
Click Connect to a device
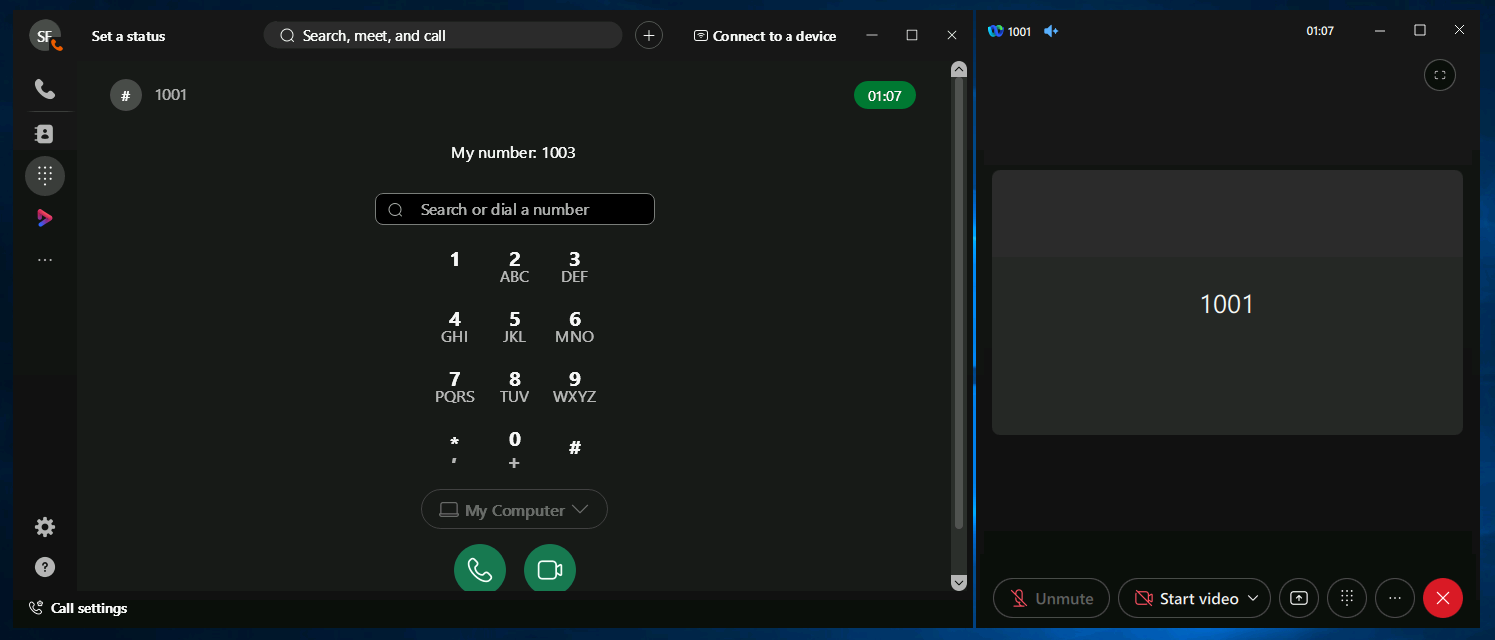point(764,36)
